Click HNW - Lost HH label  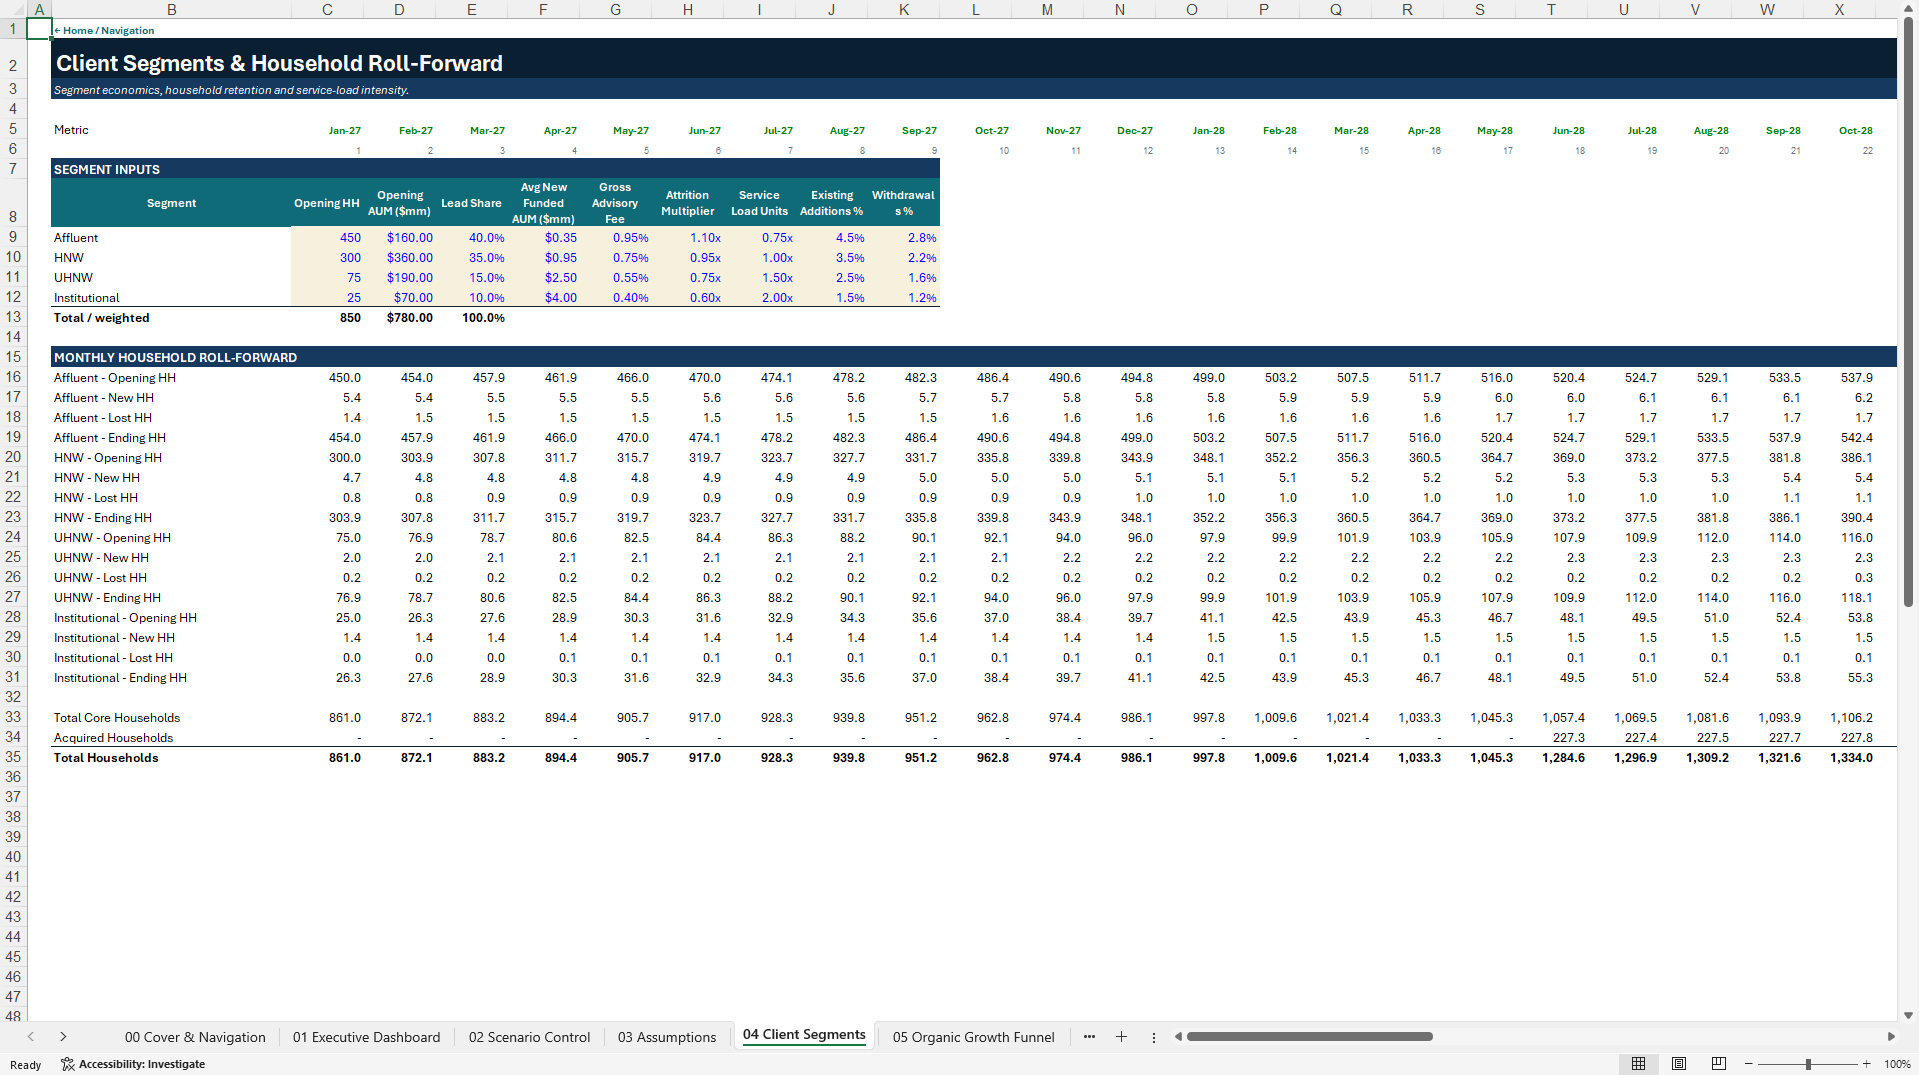[96, 497]
